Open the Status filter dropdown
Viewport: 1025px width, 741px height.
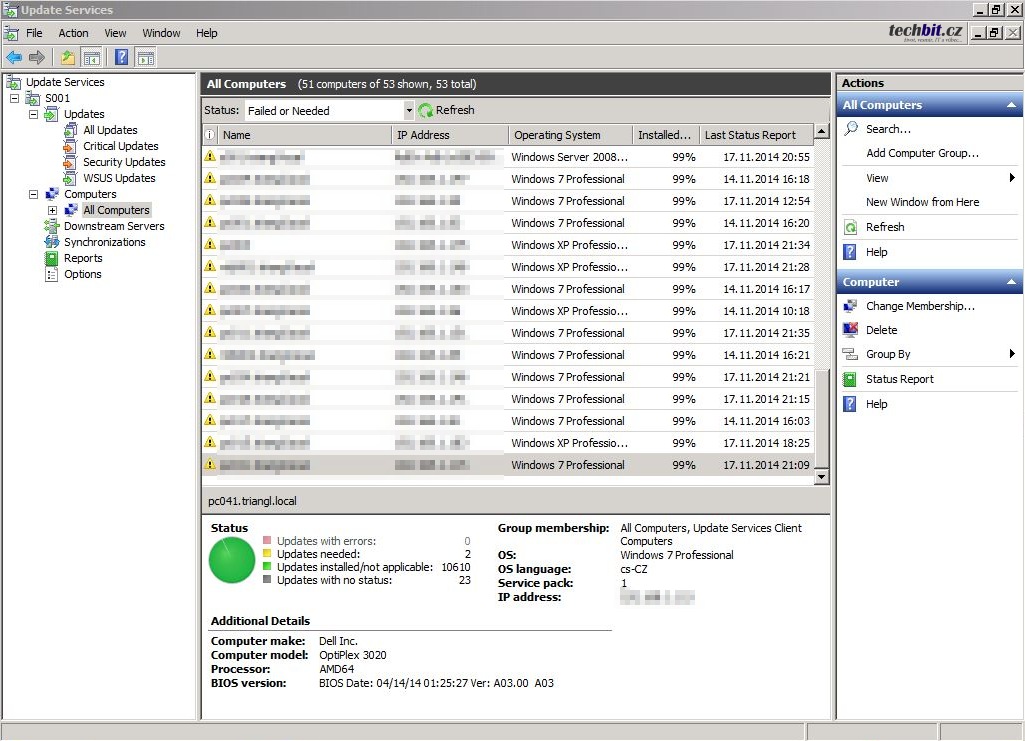click(x=408, y=111)
